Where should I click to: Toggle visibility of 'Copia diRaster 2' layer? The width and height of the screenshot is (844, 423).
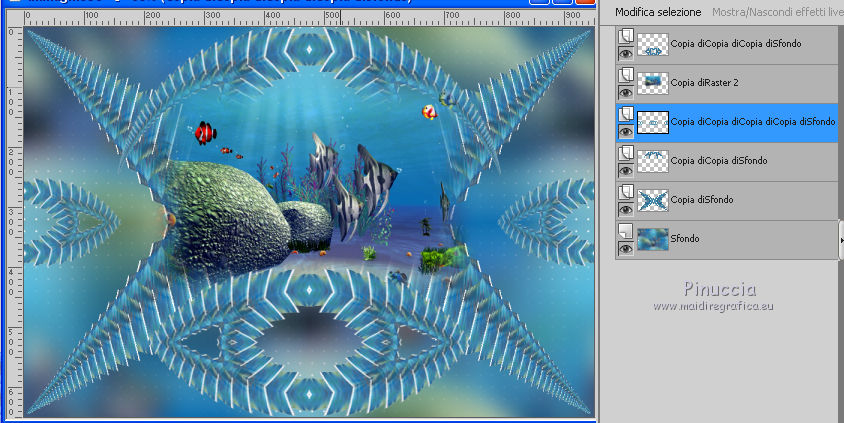pos(625,93)
